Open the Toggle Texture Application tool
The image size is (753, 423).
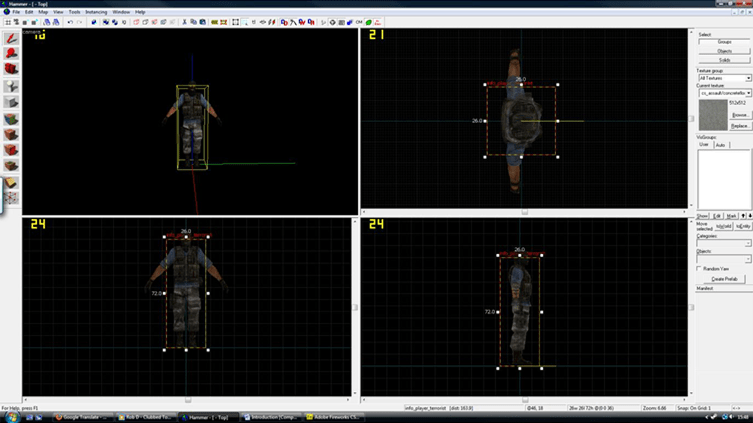click(x=11, y=119)
